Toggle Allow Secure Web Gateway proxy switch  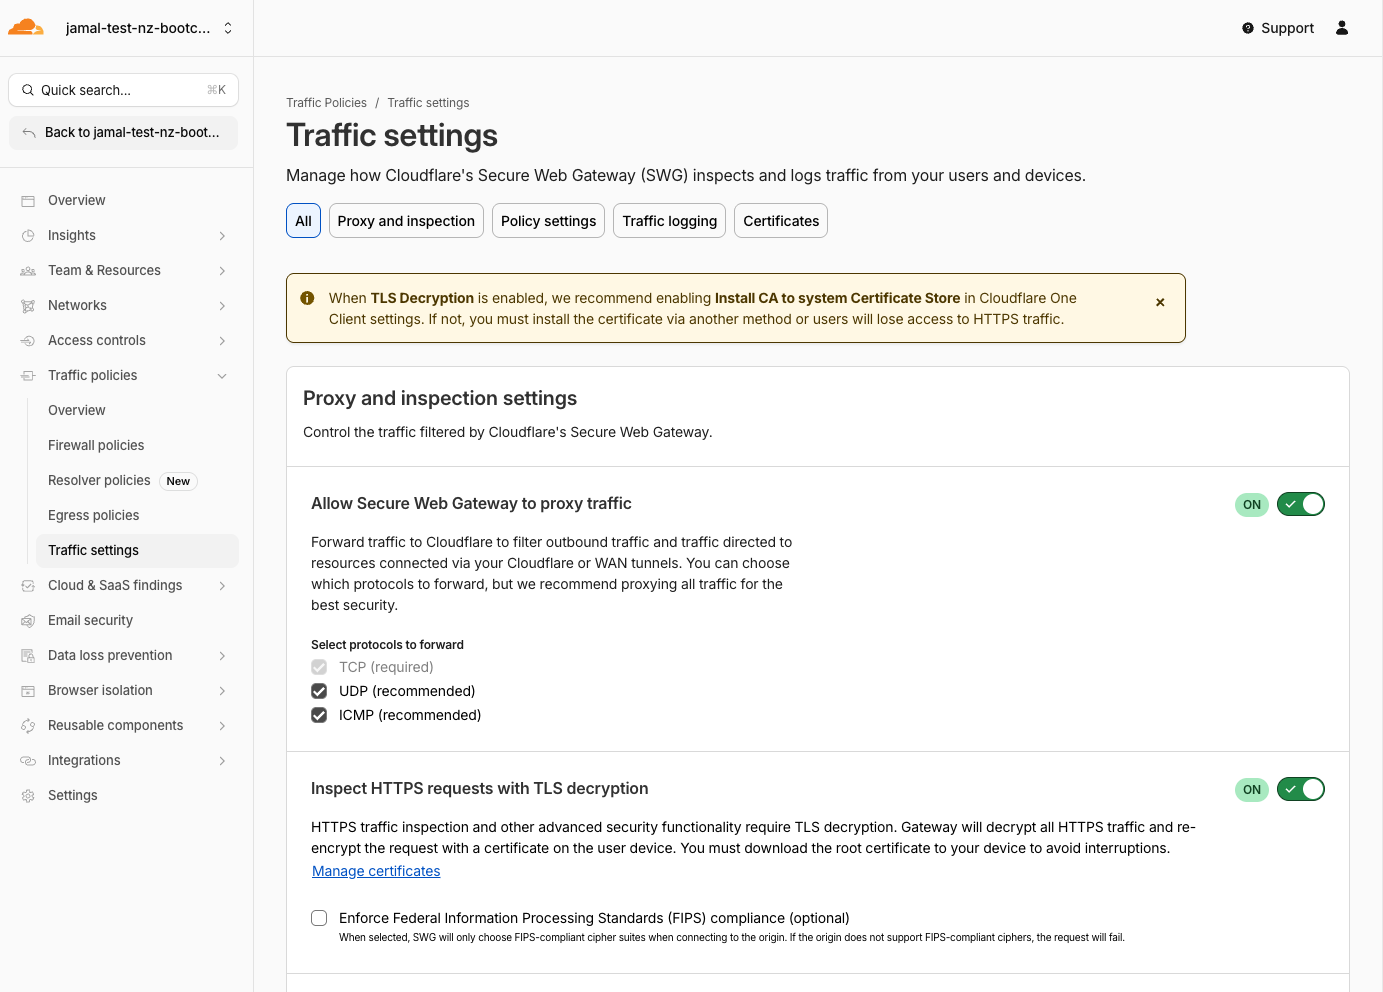1301,504
